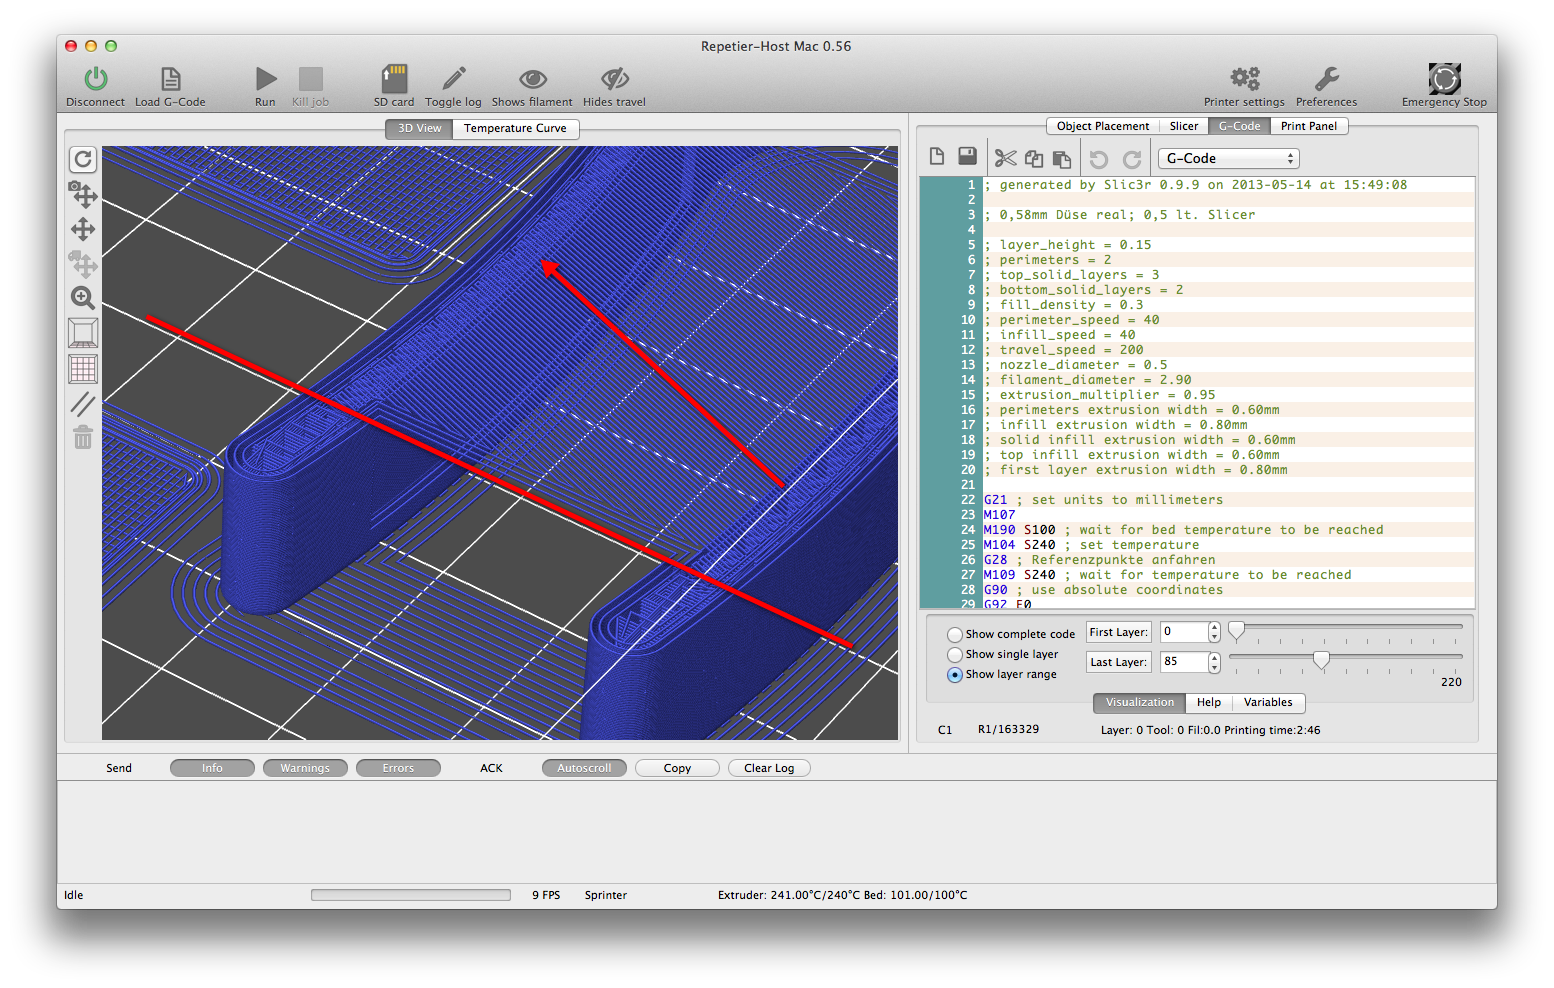Select the zoom magnifier tool
This screenshot has height=988, width=1554.
(83, 298)
